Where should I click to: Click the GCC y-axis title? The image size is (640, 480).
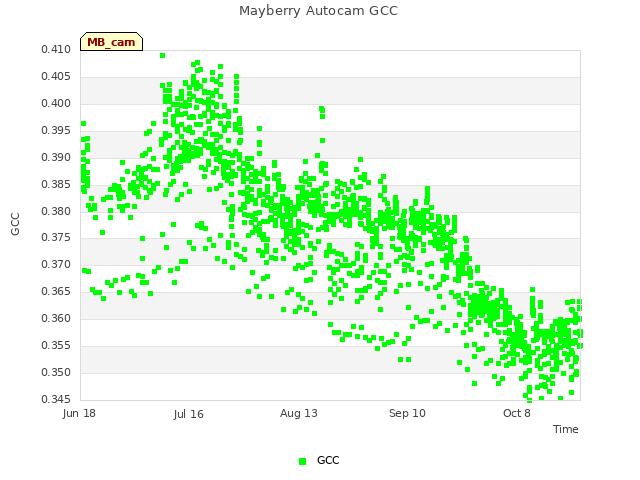15,224
